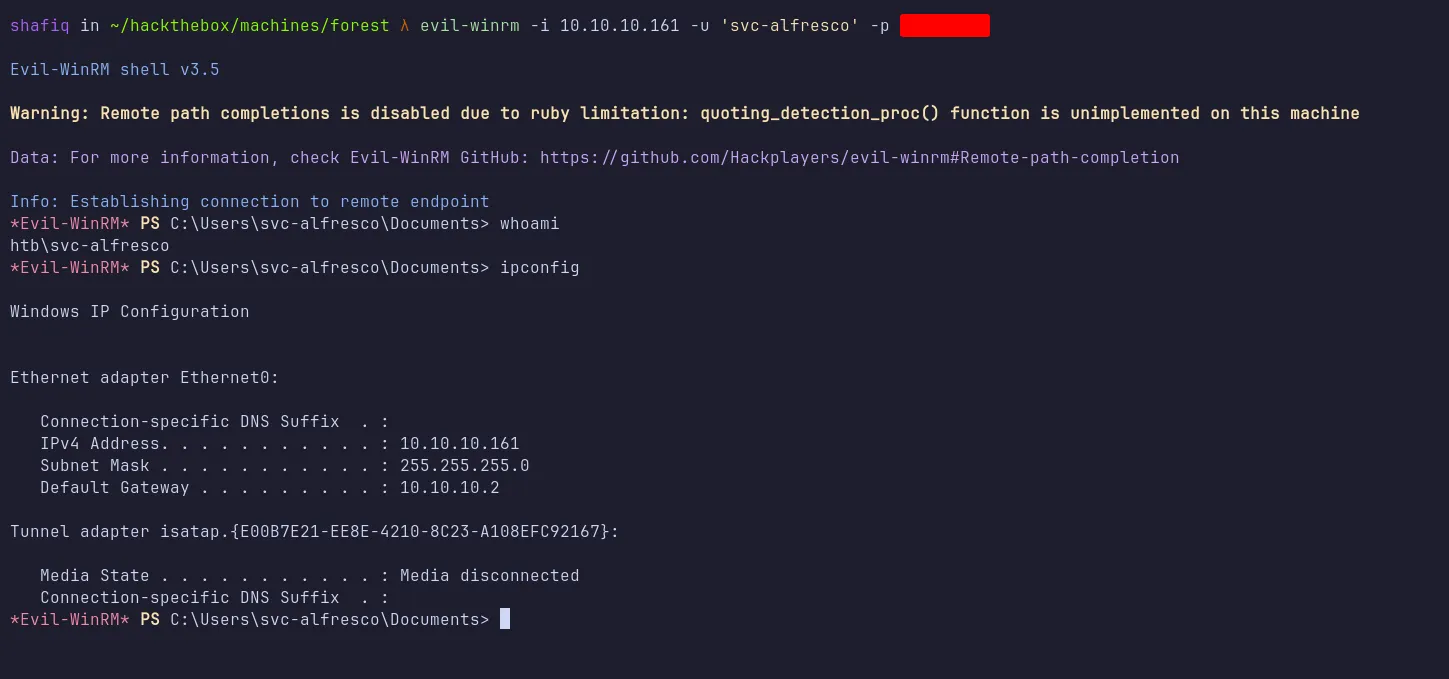
Task: Click the shafiq username in prompt
Action: pyautogui.click(x=40, y=26)
